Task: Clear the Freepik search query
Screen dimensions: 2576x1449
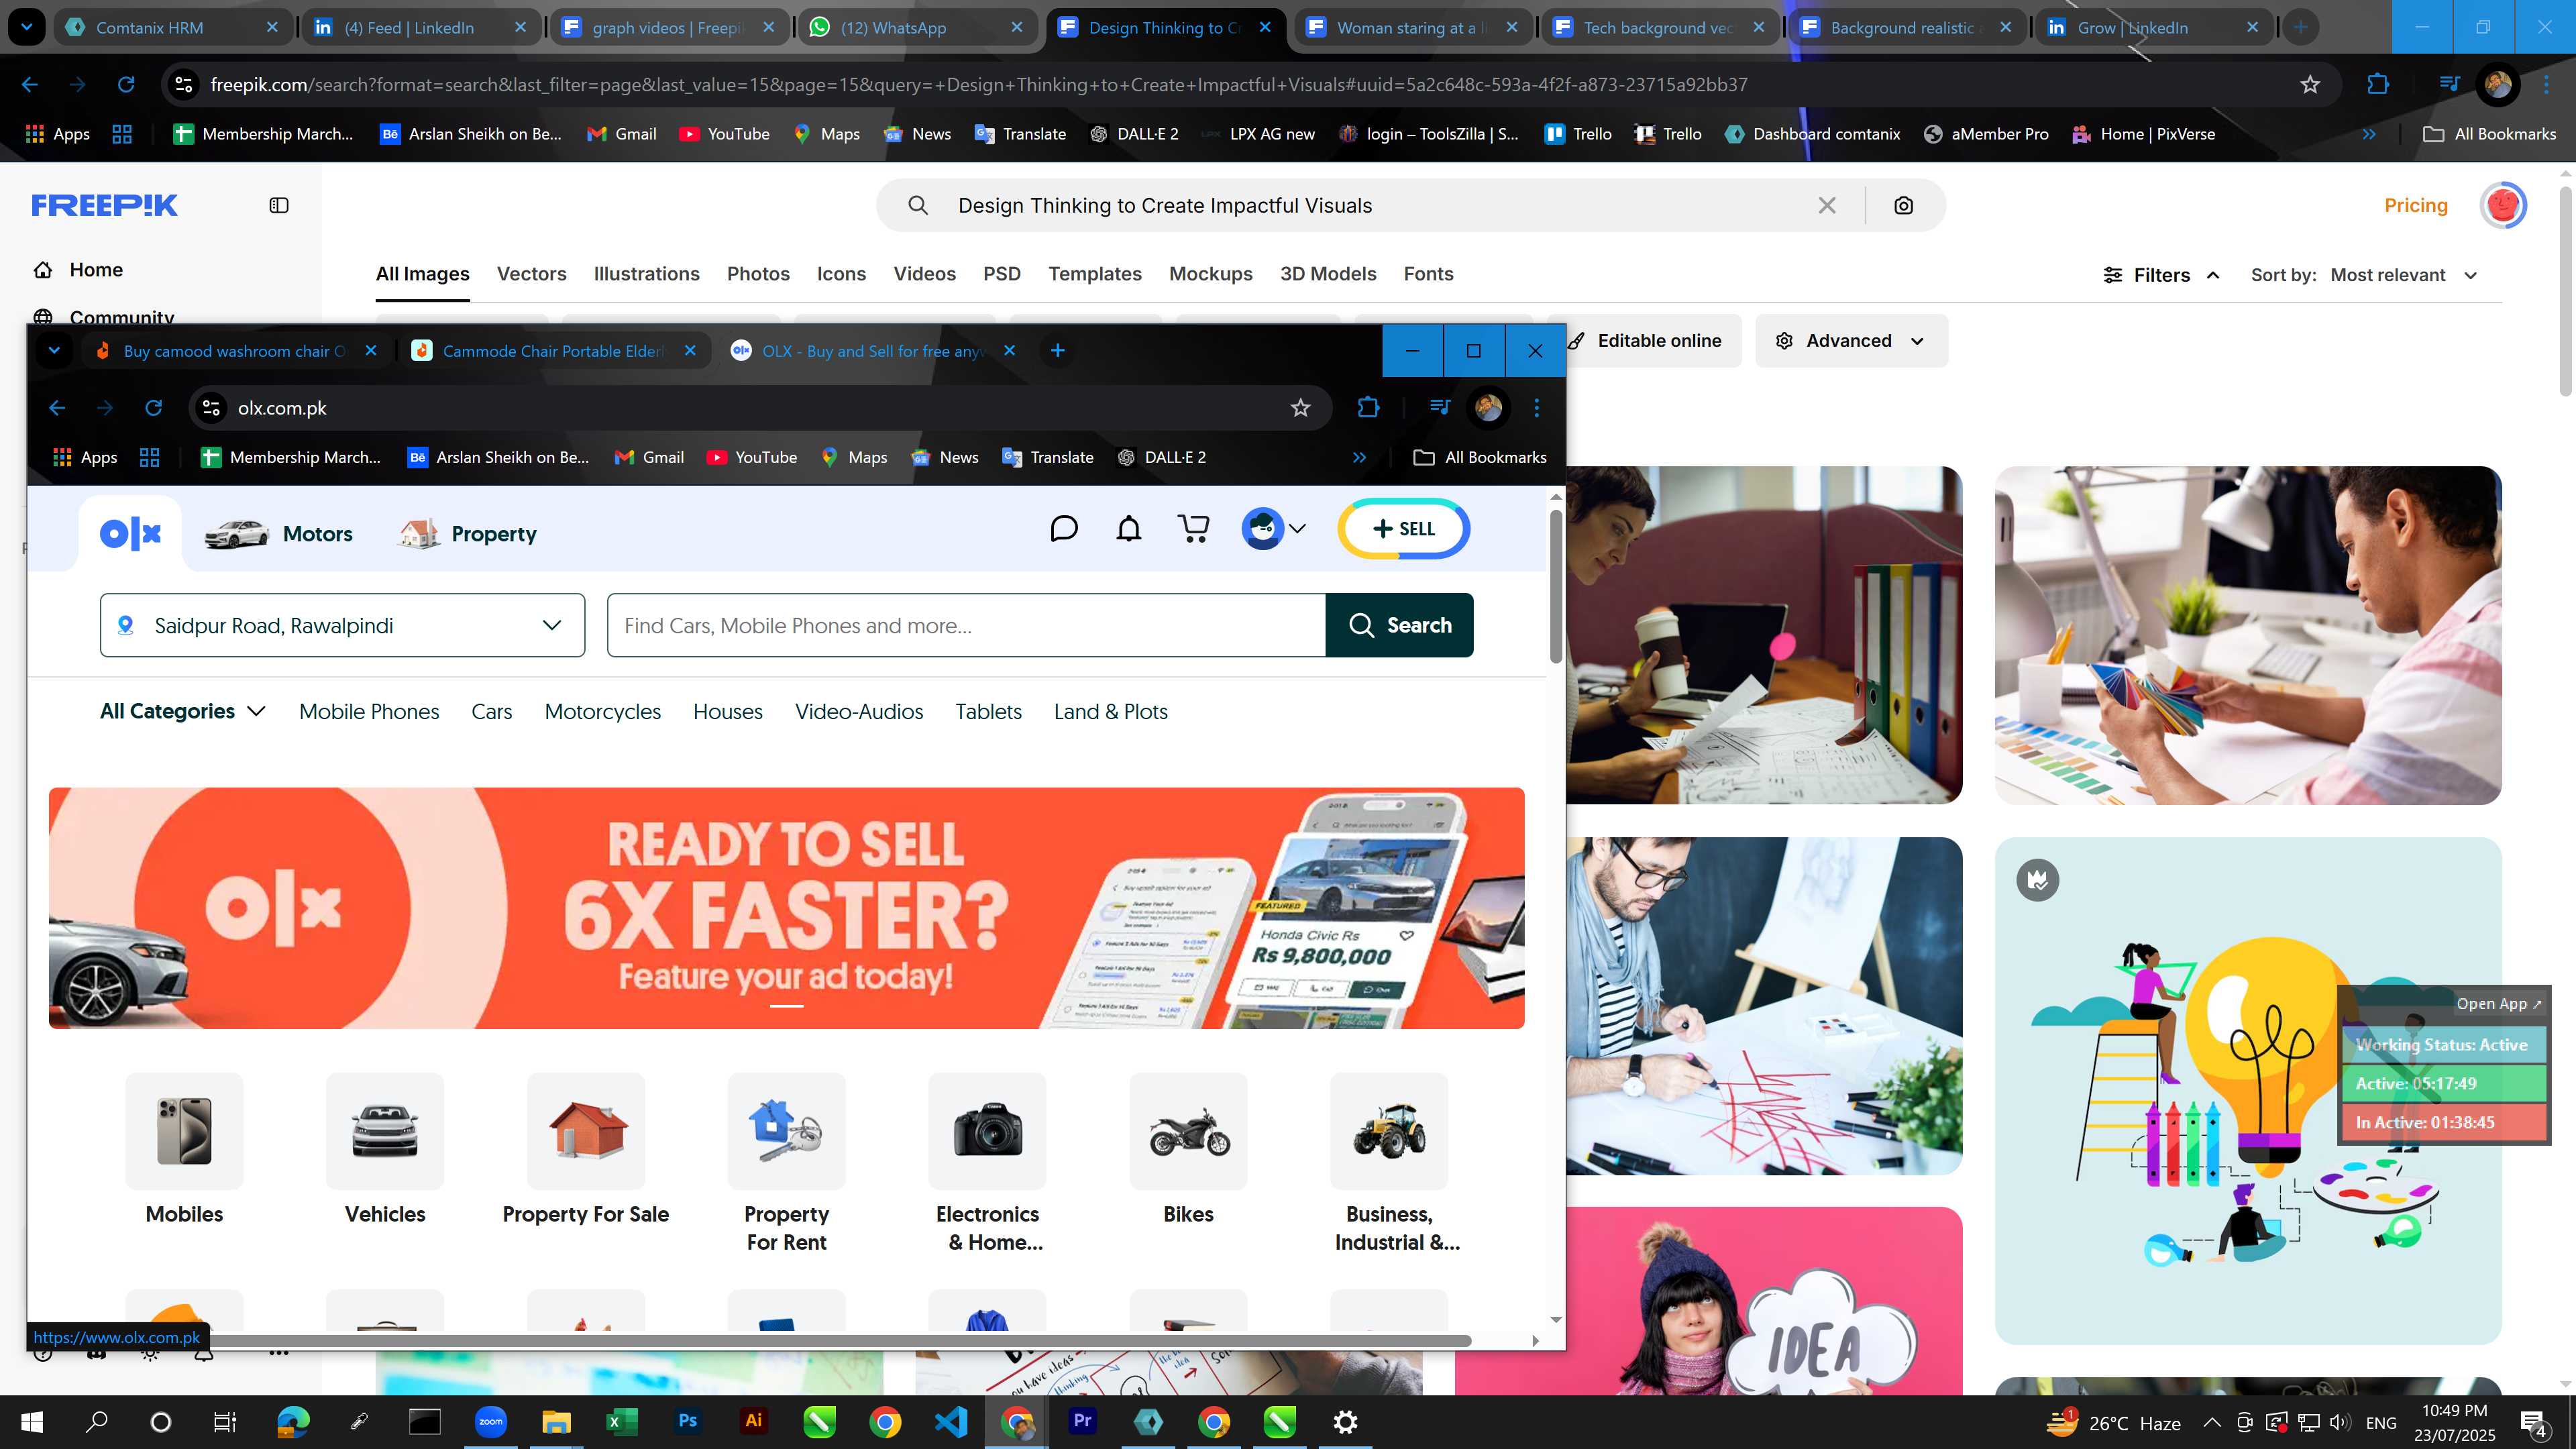Action: click(1827, 205)
